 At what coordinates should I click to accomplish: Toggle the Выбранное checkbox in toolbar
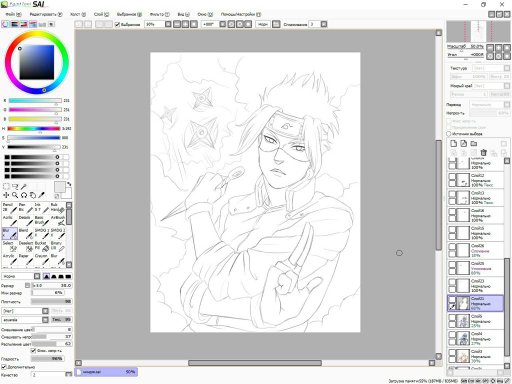117,24
